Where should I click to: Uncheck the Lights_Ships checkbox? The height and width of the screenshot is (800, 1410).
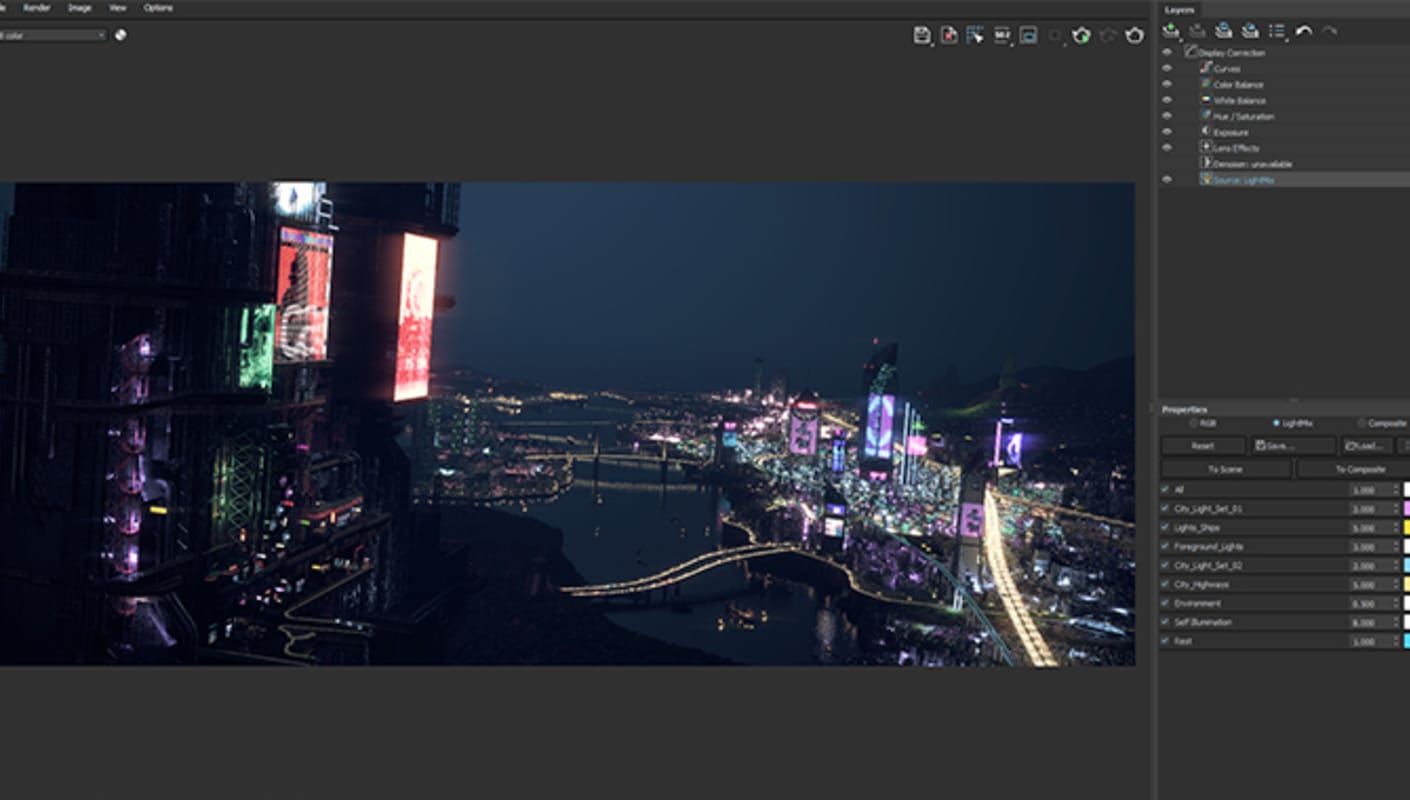click(1165, 527)
